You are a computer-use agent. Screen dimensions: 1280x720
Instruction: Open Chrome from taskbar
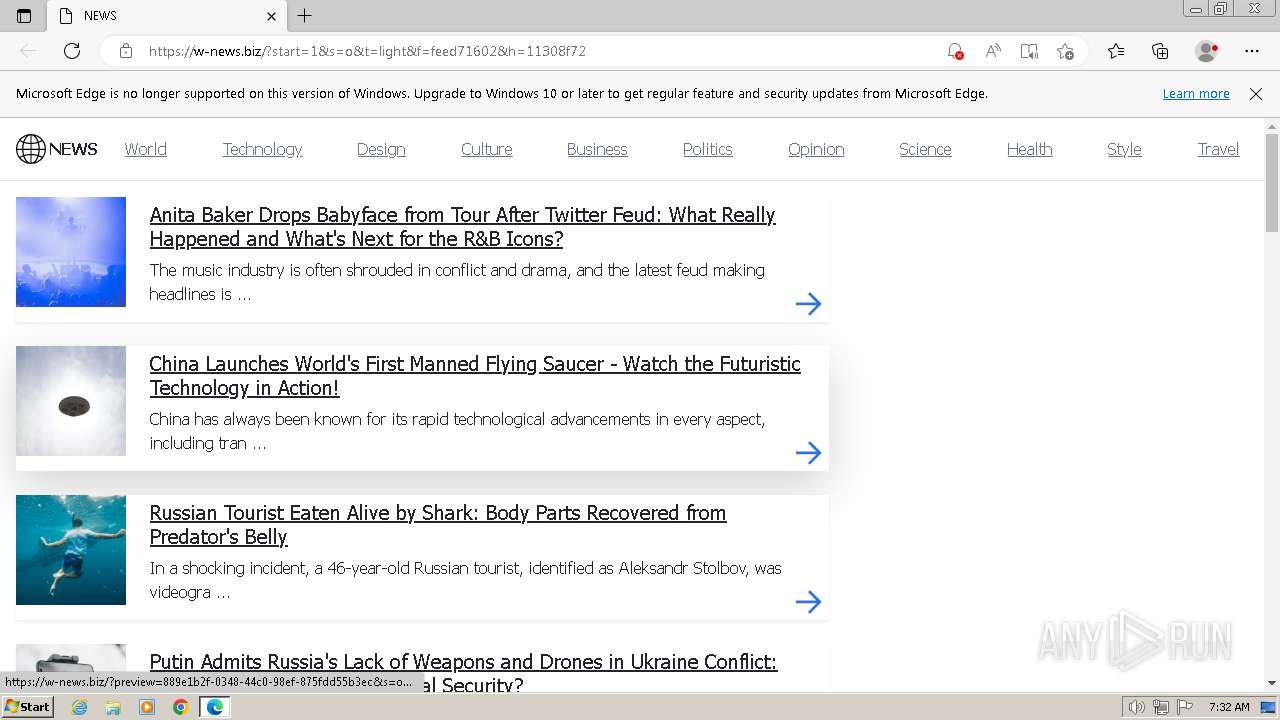(x=181, y=707)
